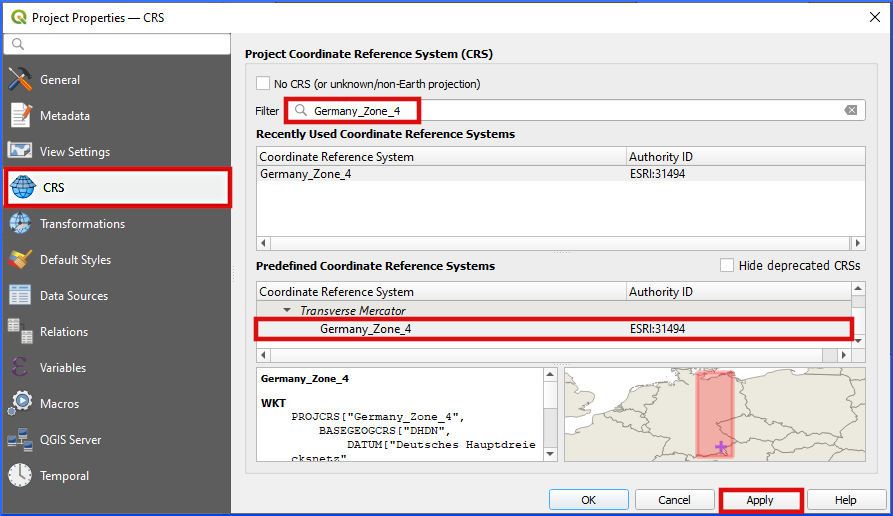893x516 pixels.
Task: Sort predefined list by Coordinate Reference System header
Action: 441,291
